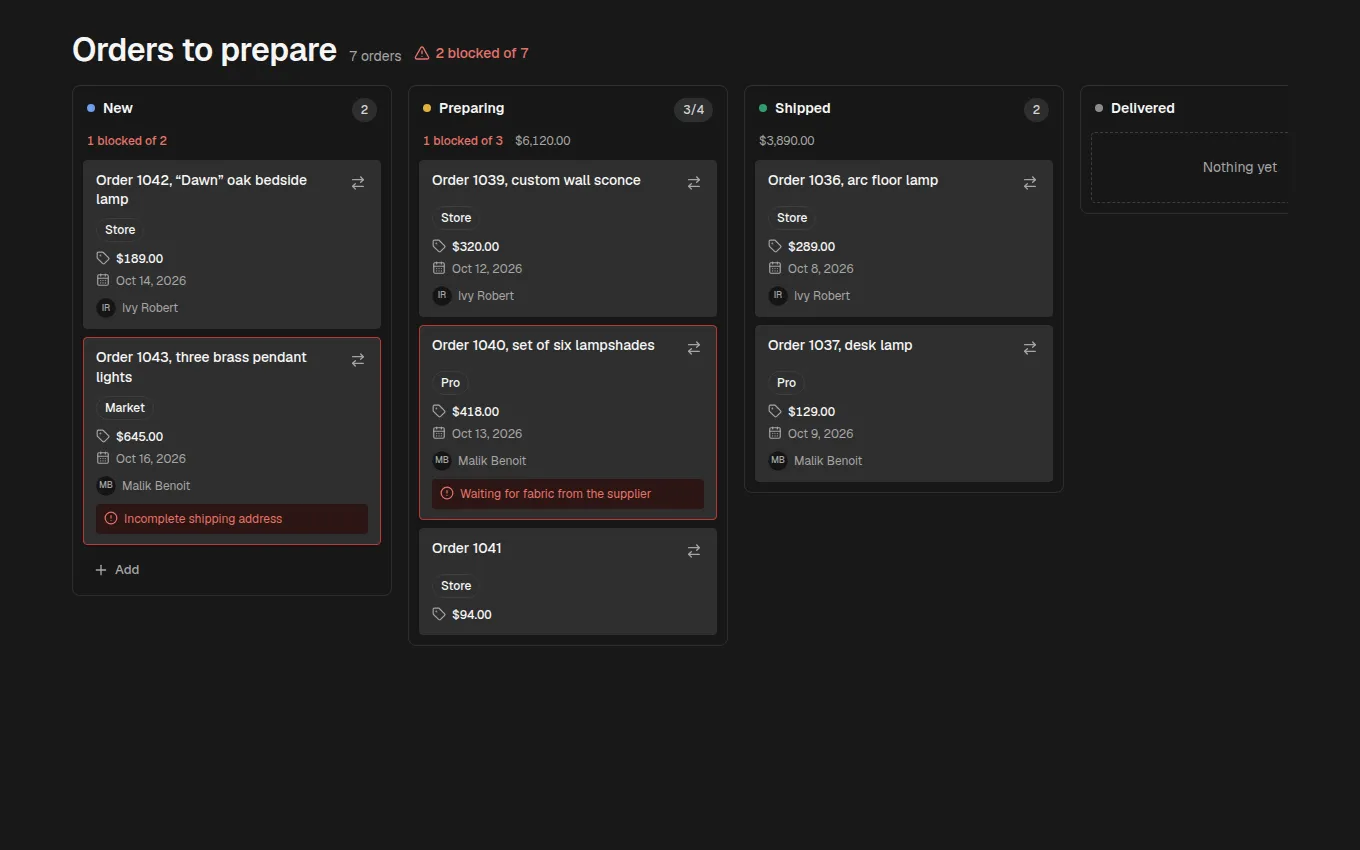Click the Preparing column 3/4 count badge
1360x850 pixels.
[693, 110]
